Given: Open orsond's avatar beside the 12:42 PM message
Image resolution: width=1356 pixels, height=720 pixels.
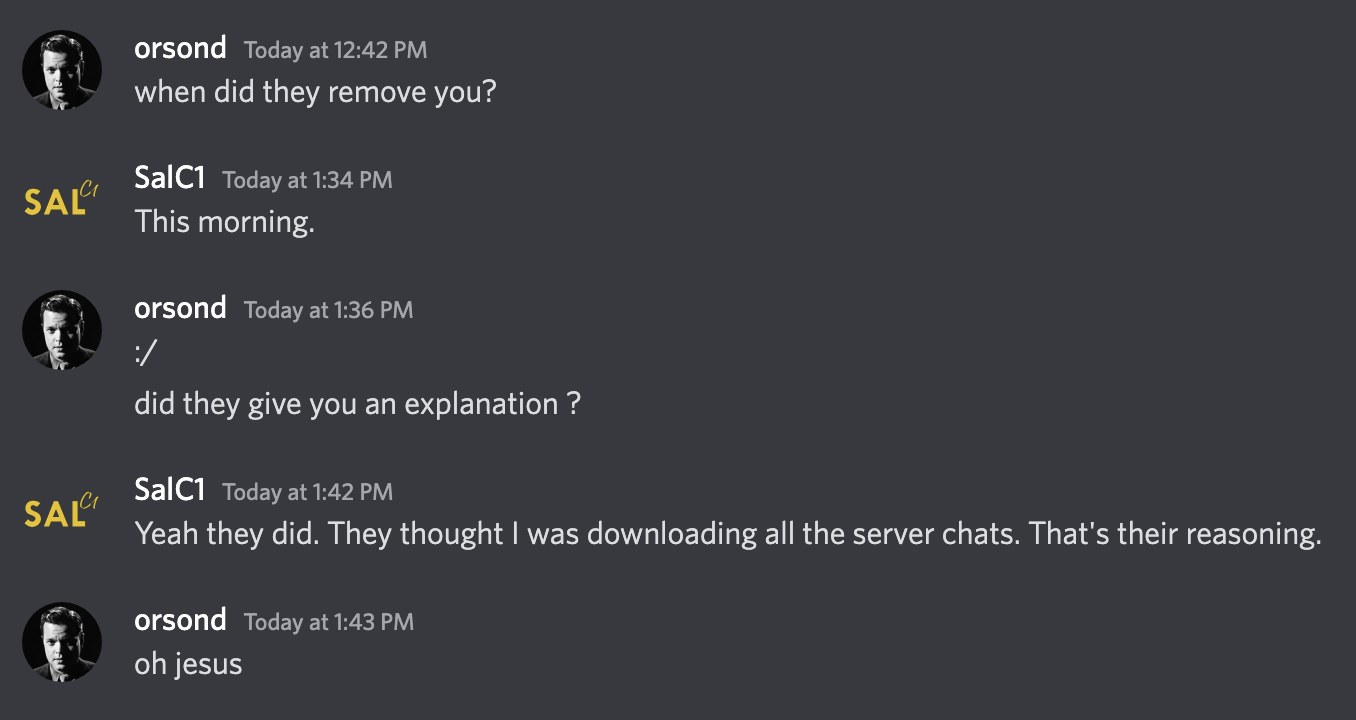Looking at the screenshot, I should (x=62, y=70).
